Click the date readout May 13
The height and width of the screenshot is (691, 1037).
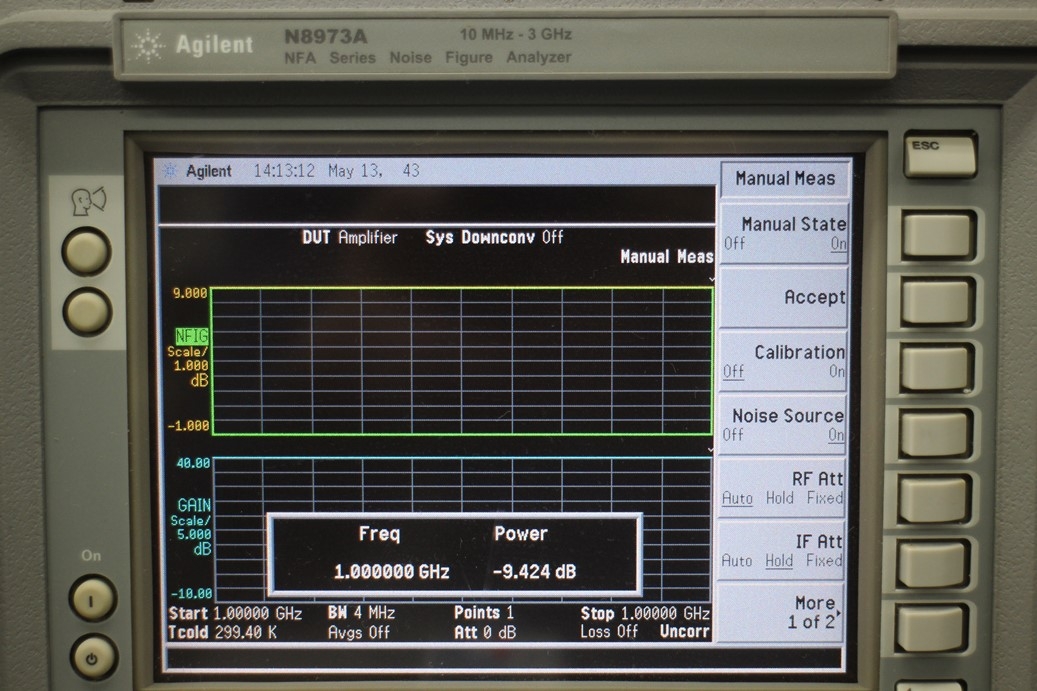click(354, 171)
